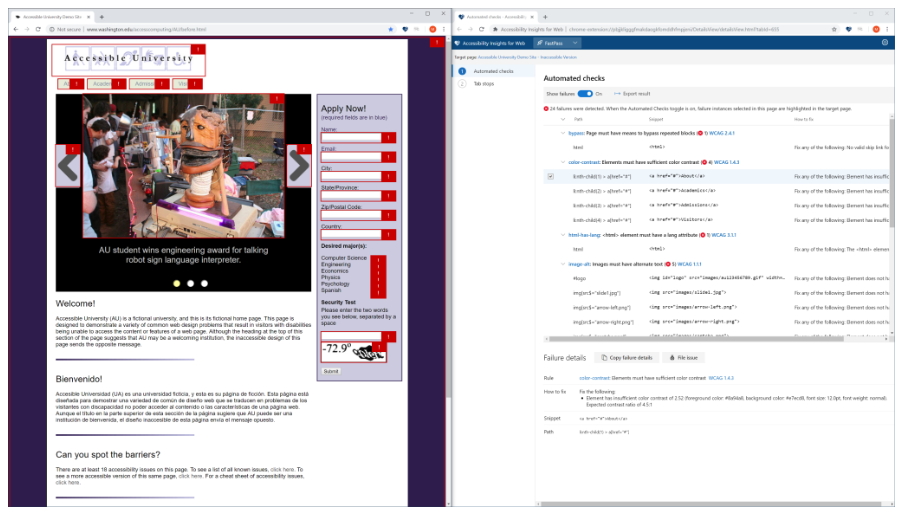Focus the Security Test answer field
The image size is (907, 516).
(351, 336)
